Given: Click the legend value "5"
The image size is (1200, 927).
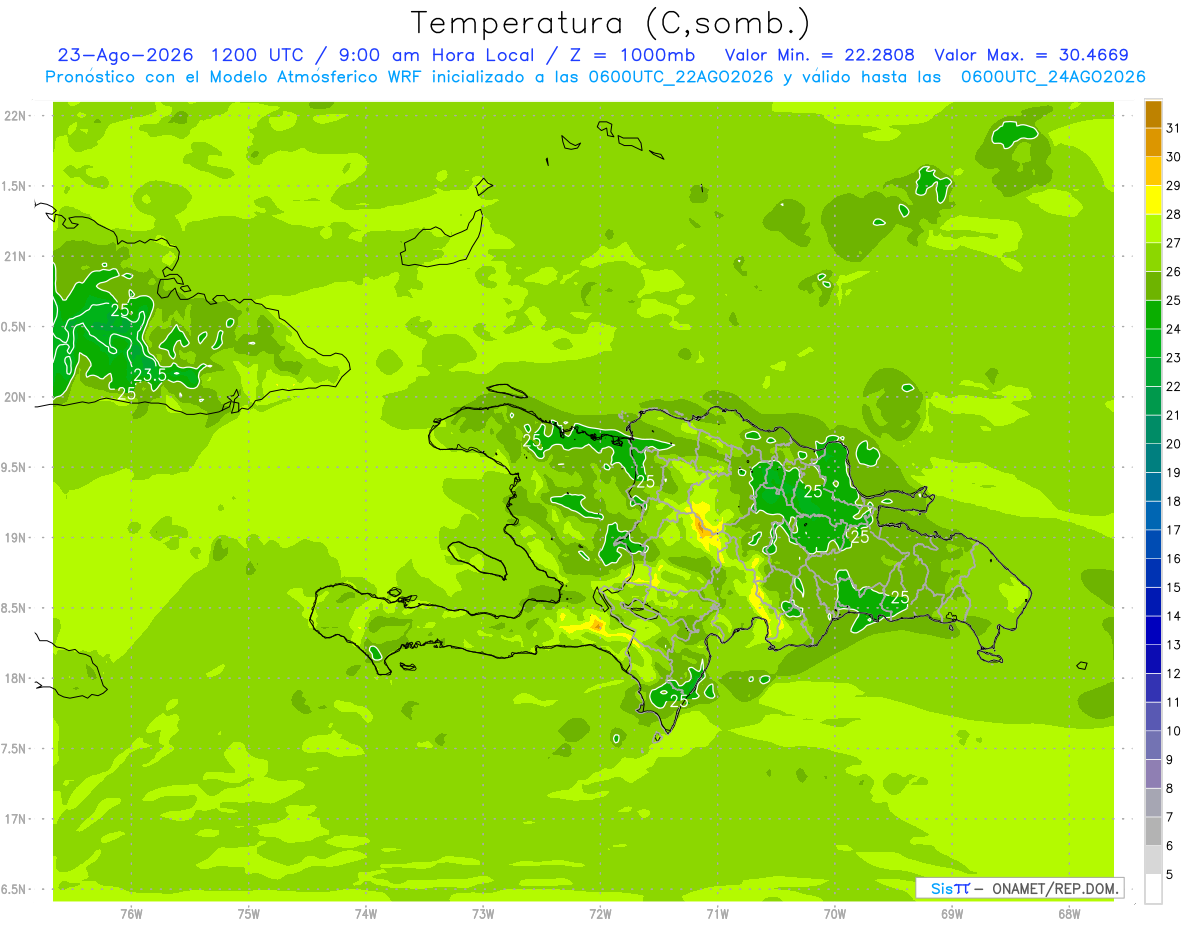Looking at the screenshot, I should (1170, 874).
